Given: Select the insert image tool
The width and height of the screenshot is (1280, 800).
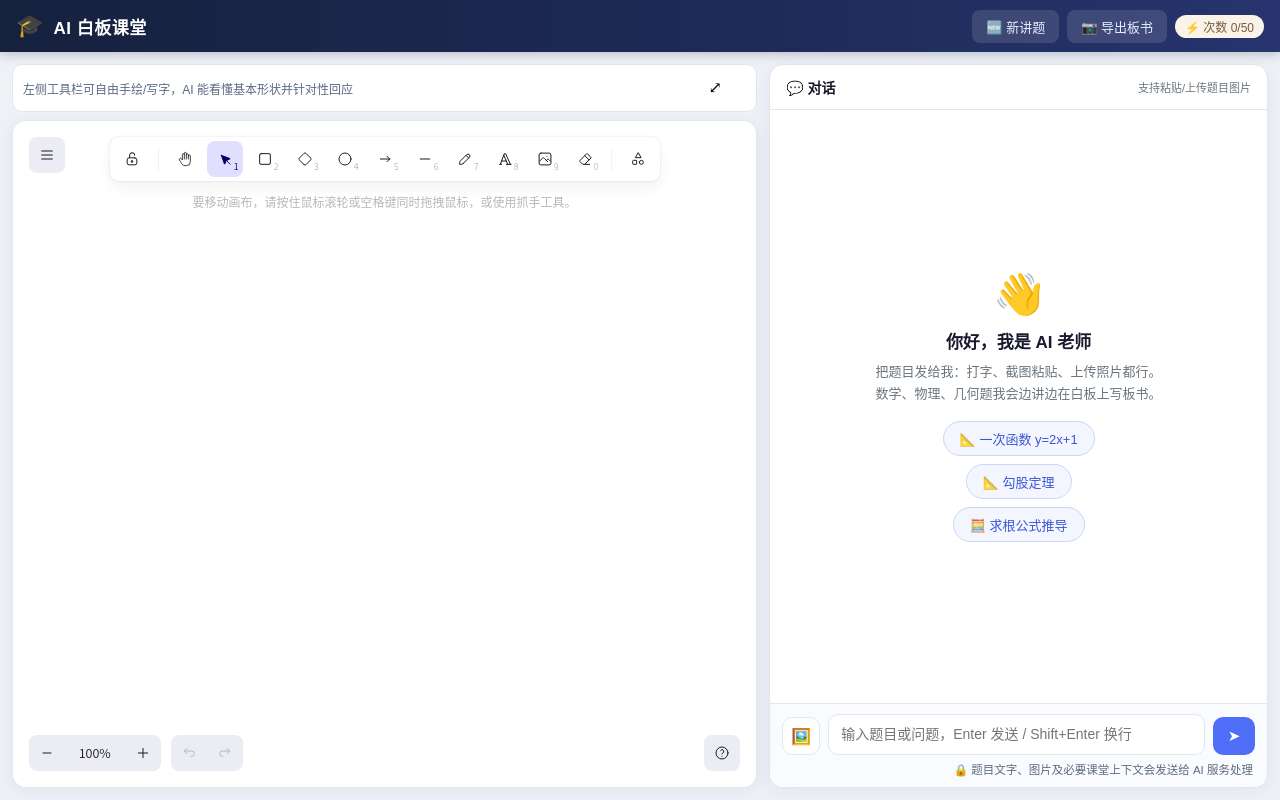Looking at the screenshot, I should [545, 159].
